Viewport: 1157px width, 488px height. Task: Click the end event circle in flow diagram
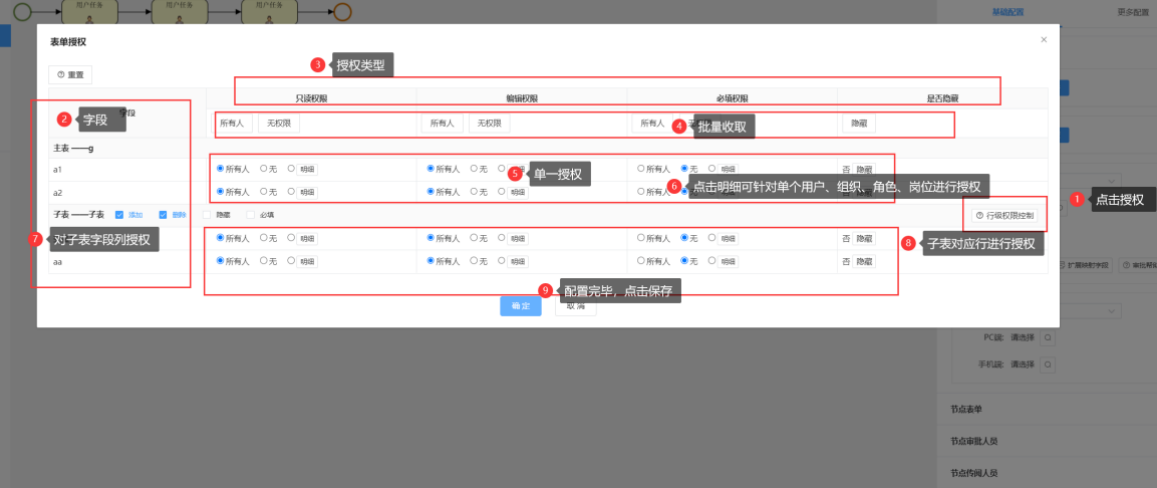pos(343,12)
